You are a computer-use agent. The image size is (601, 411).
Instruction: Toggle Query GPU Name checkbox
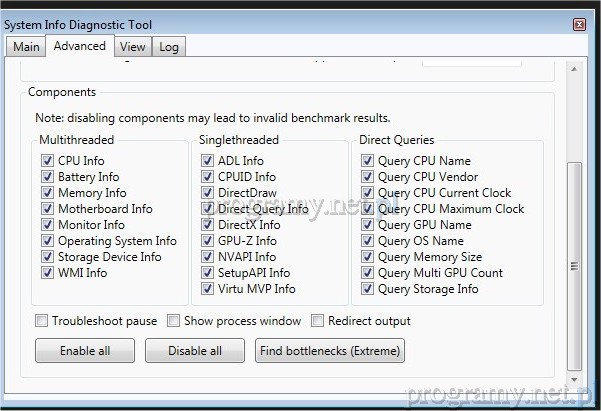(368, 225)
